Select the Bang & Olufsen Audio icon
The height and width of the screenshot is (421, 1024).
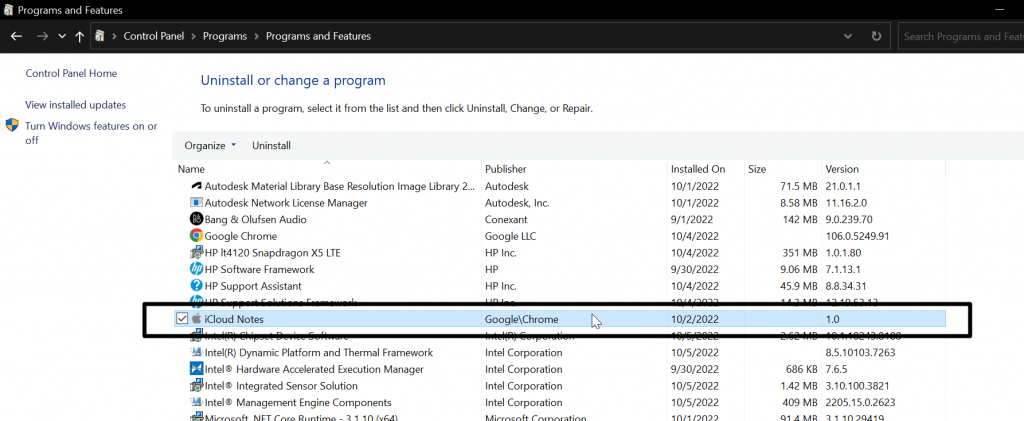pos(196,219)
